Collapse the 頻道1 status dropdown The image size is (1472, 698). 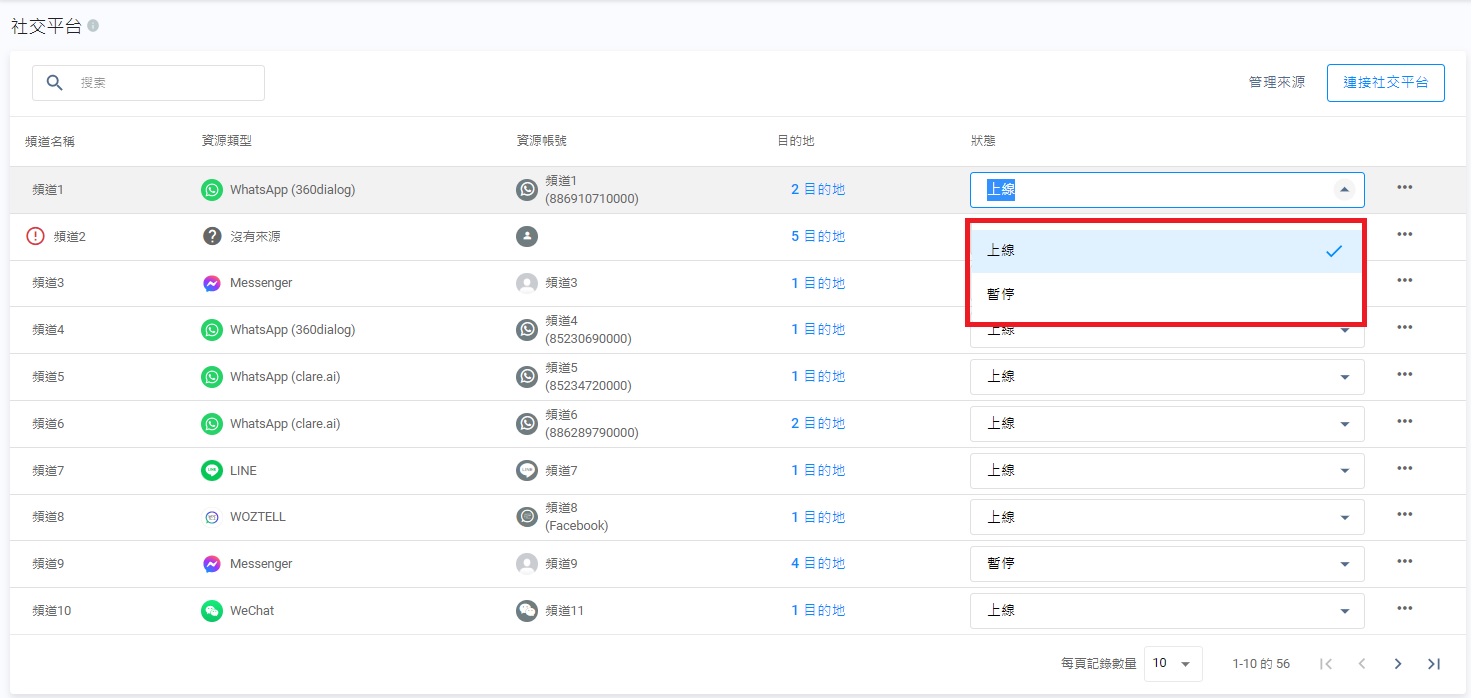point(1344,190)
